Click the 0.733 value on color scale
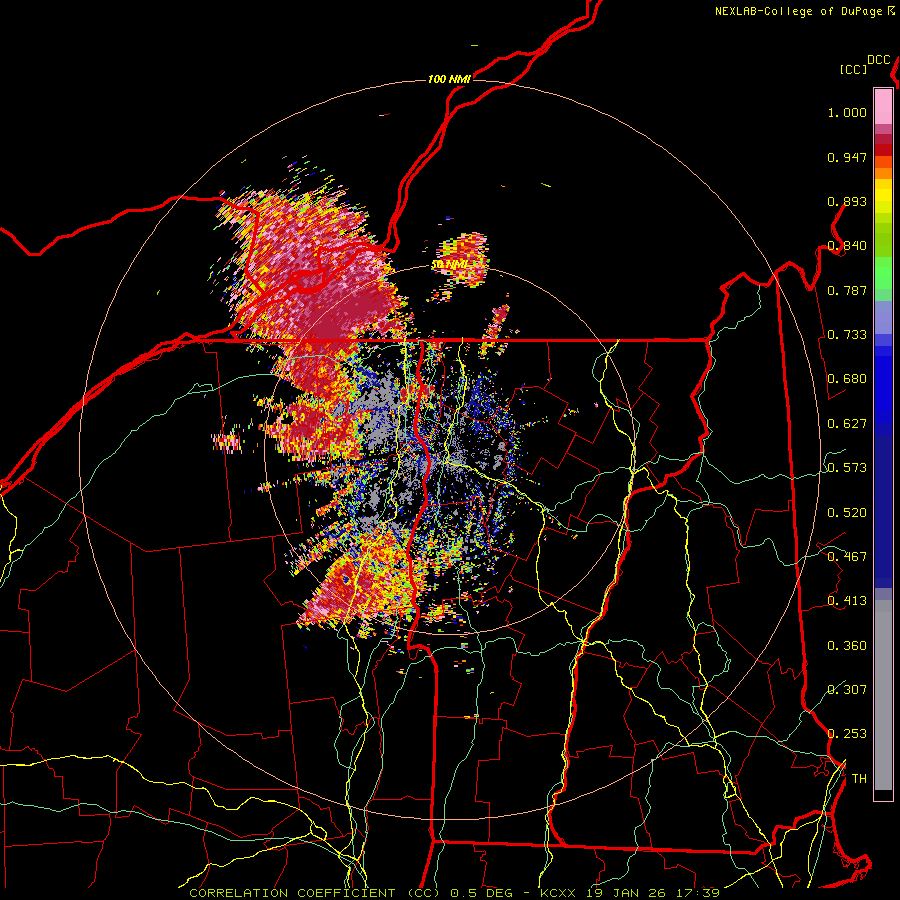The width and height of the screenshot is (900, 900). 847,335
